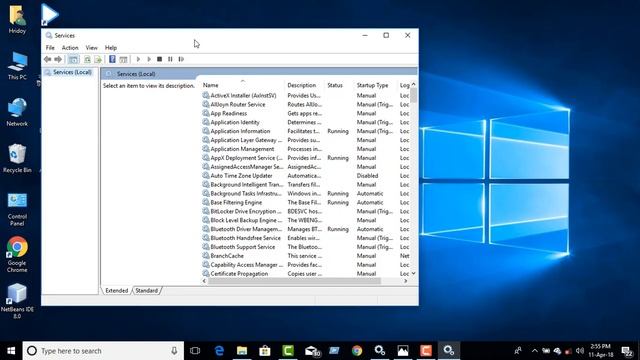Open the Windows Start button
Screen dimensions: 640x360
point(11,351)
